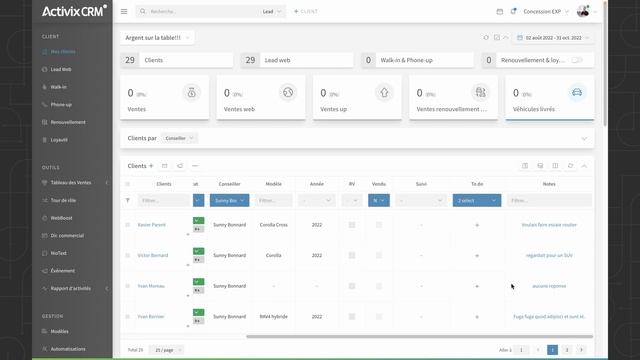Open the 25 / page size dropdown

[x=167, y=350]
